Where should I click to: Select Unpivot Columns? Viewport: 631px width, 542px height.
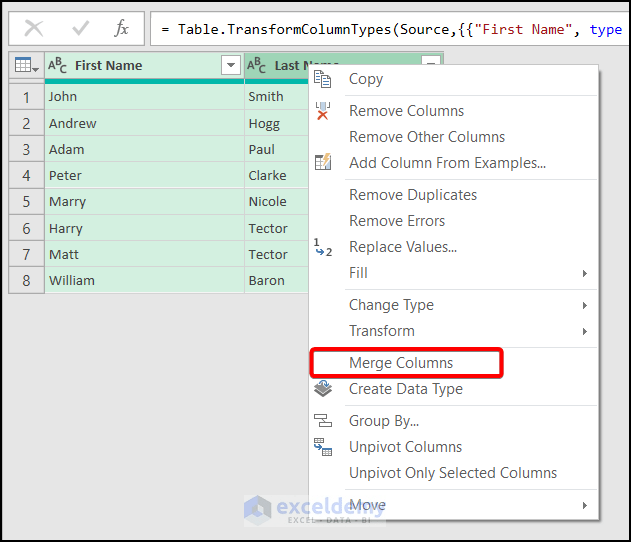454,447
